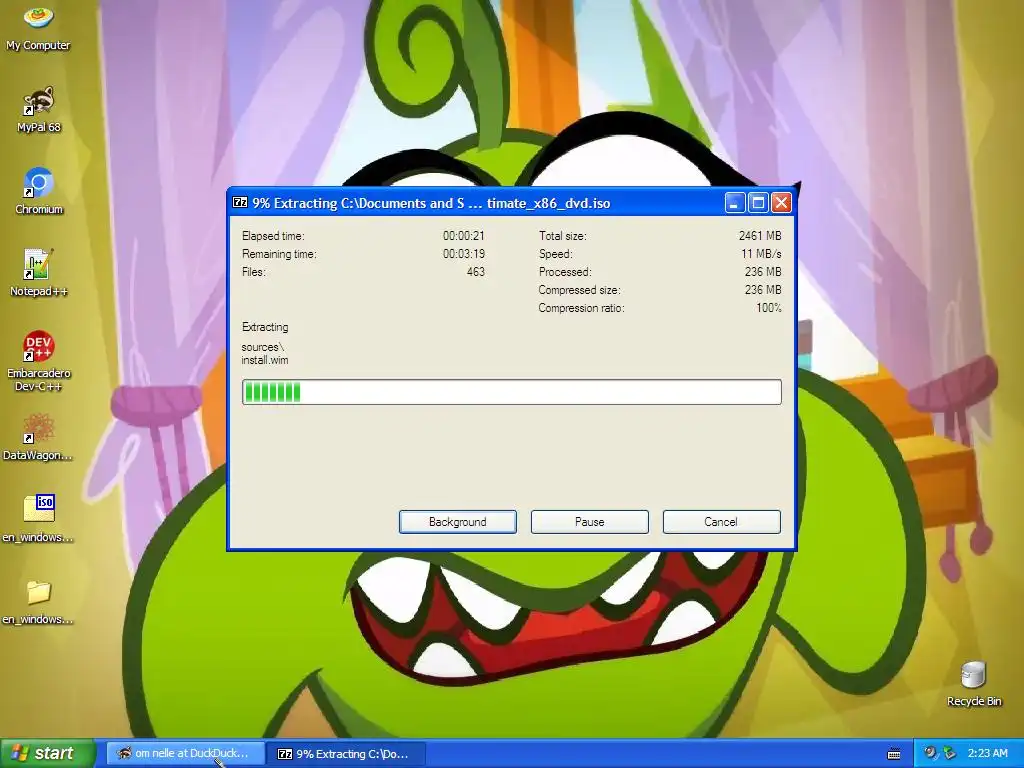Click the Speed value 11 MB/s
The width and height of the screenshot is (1024, 768).
click(761, 253)
